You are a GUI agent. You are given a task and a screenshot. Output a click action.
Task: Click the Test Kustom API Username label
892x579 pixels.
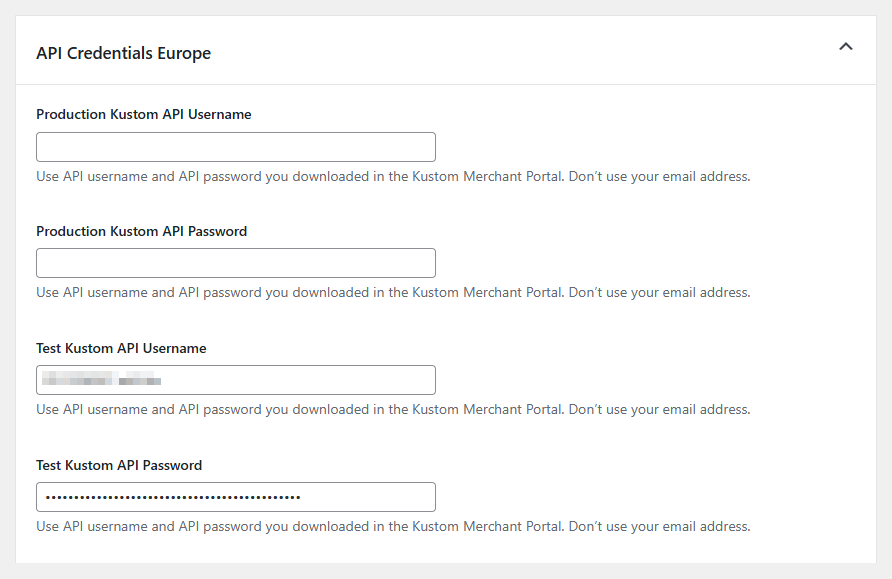pyautogui.click(x=121, y=349)
